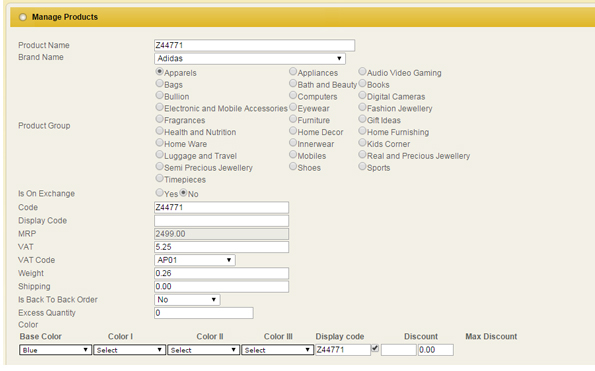Click the Manage Products header bullet icon
The width and height of the screenshot is (595, 371).
tap(23, 17)
